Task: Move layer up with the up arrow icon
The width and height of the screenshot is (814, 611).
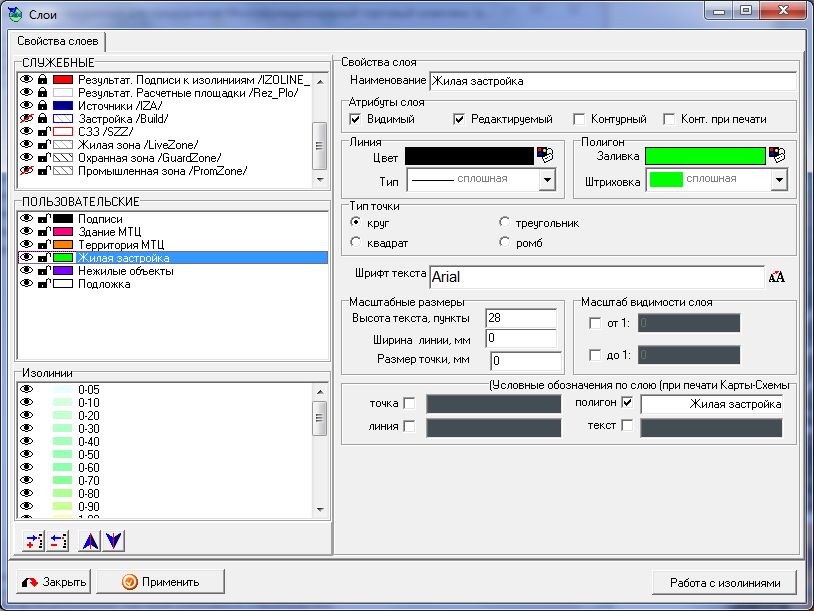Action: tap(90, 540)
